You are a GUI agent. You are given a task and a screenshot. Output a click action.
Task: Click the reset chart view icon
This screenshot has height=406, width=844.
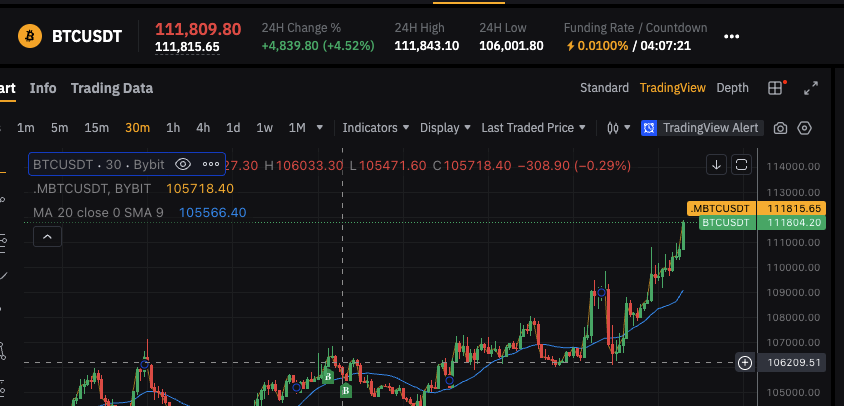(741, 165)
